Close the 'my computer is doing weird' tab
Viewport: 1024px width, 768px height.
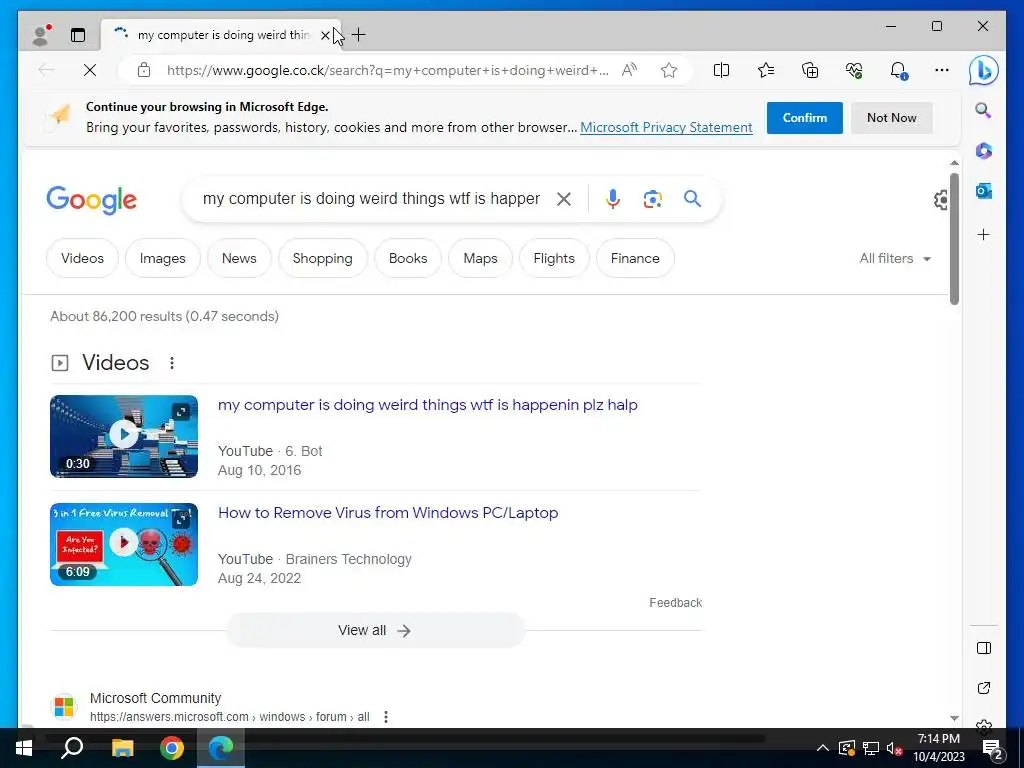[325, 35]
